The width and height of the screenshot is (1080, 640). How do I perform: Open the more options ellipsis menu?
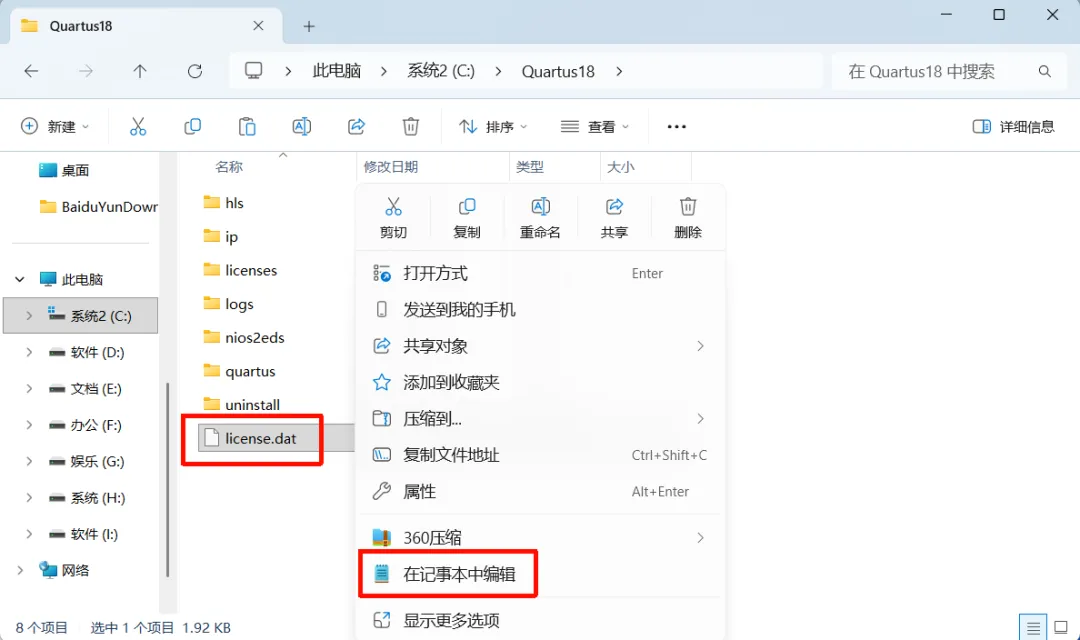(x=676, y=127)
